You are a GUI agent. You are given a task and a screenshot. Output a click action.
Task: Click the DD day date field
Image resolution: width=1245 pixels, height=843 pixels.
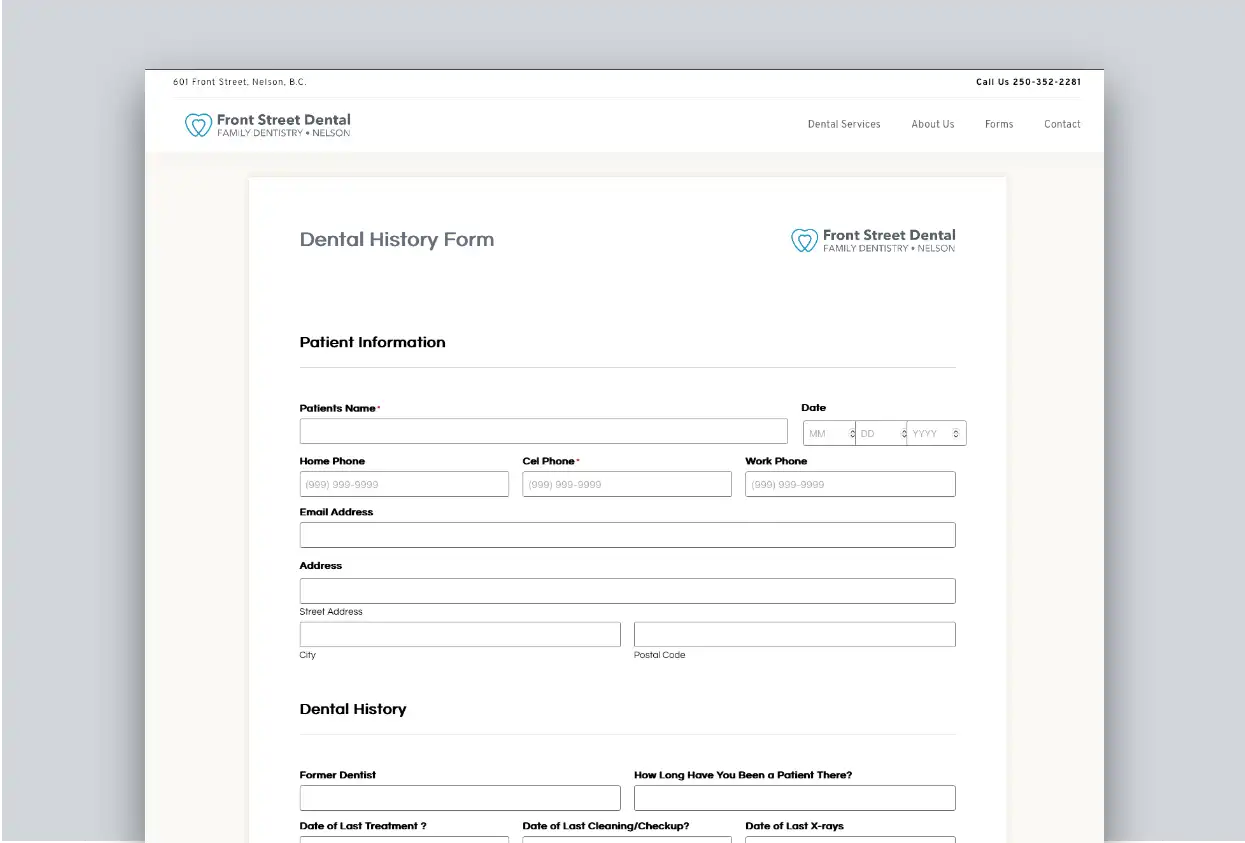point(881,433)
